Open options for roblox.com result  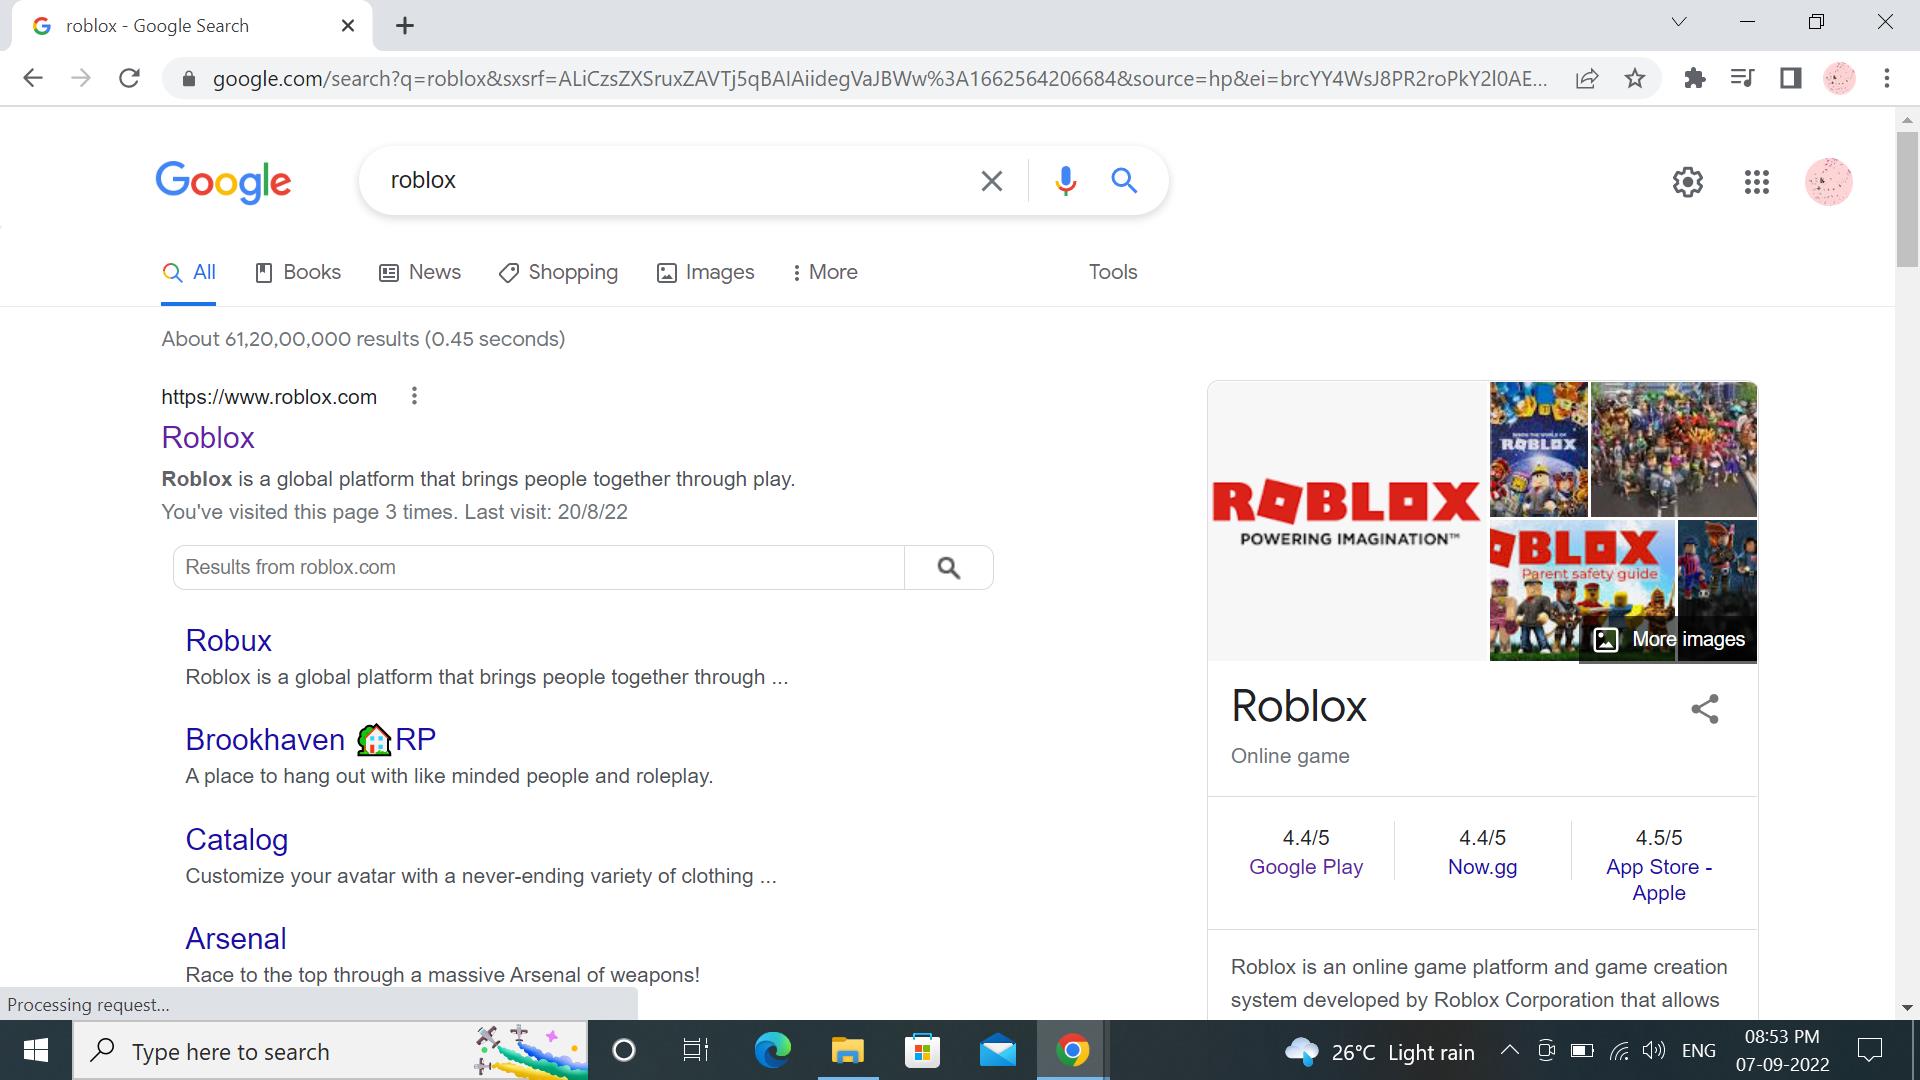click(414, 397)
